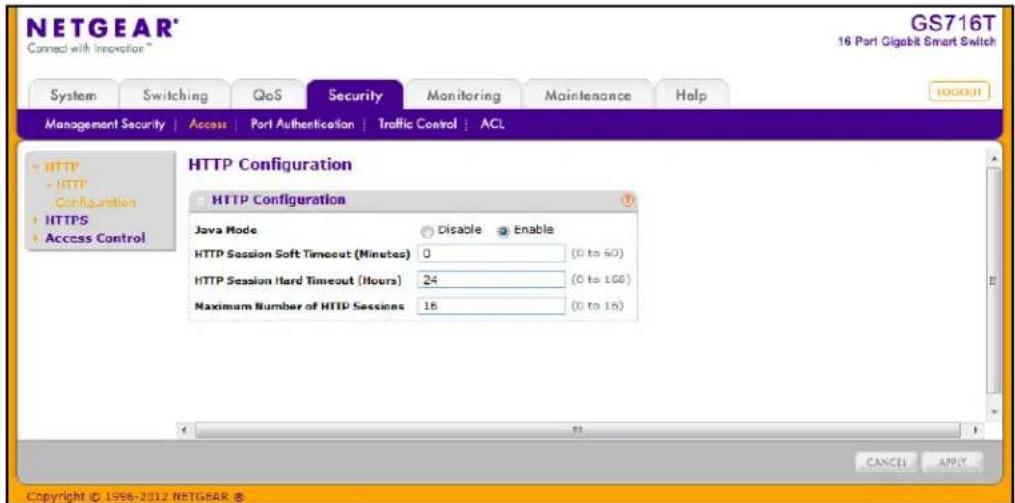Click the APPLY button
Viewport: 1015px width, 503px height.
tap(952, 462)
